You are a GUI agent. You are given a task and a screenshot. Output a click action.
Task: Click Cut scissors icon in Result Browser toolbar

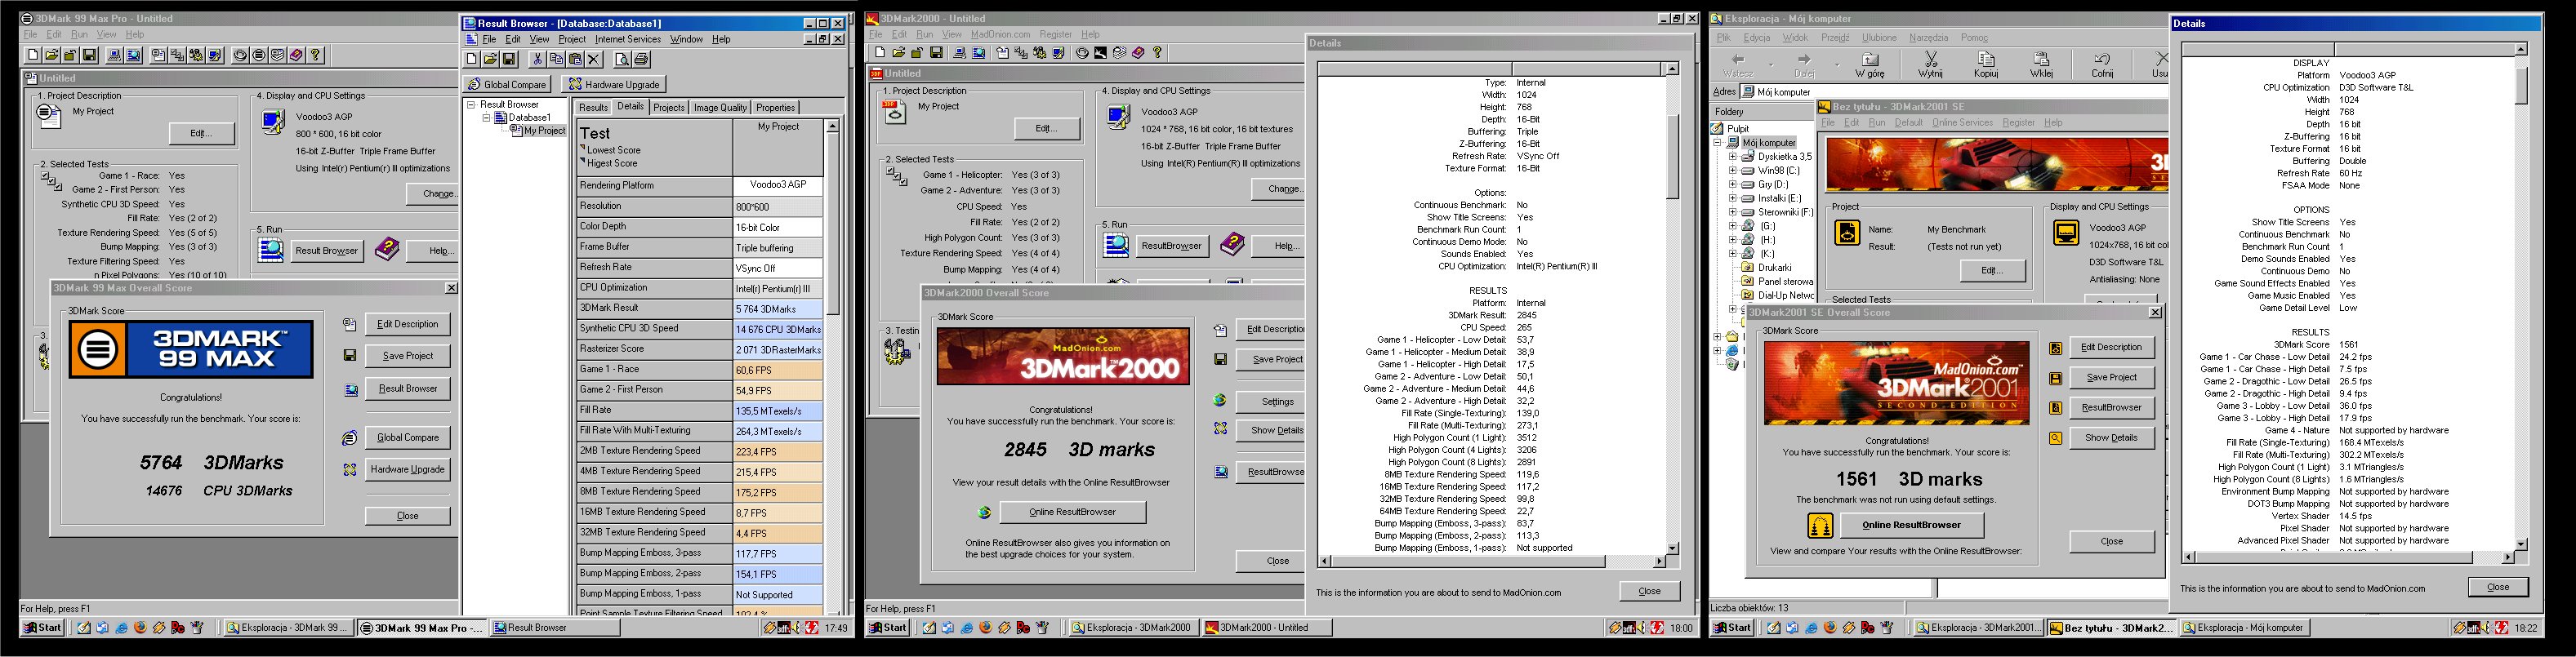click(537, 59)
